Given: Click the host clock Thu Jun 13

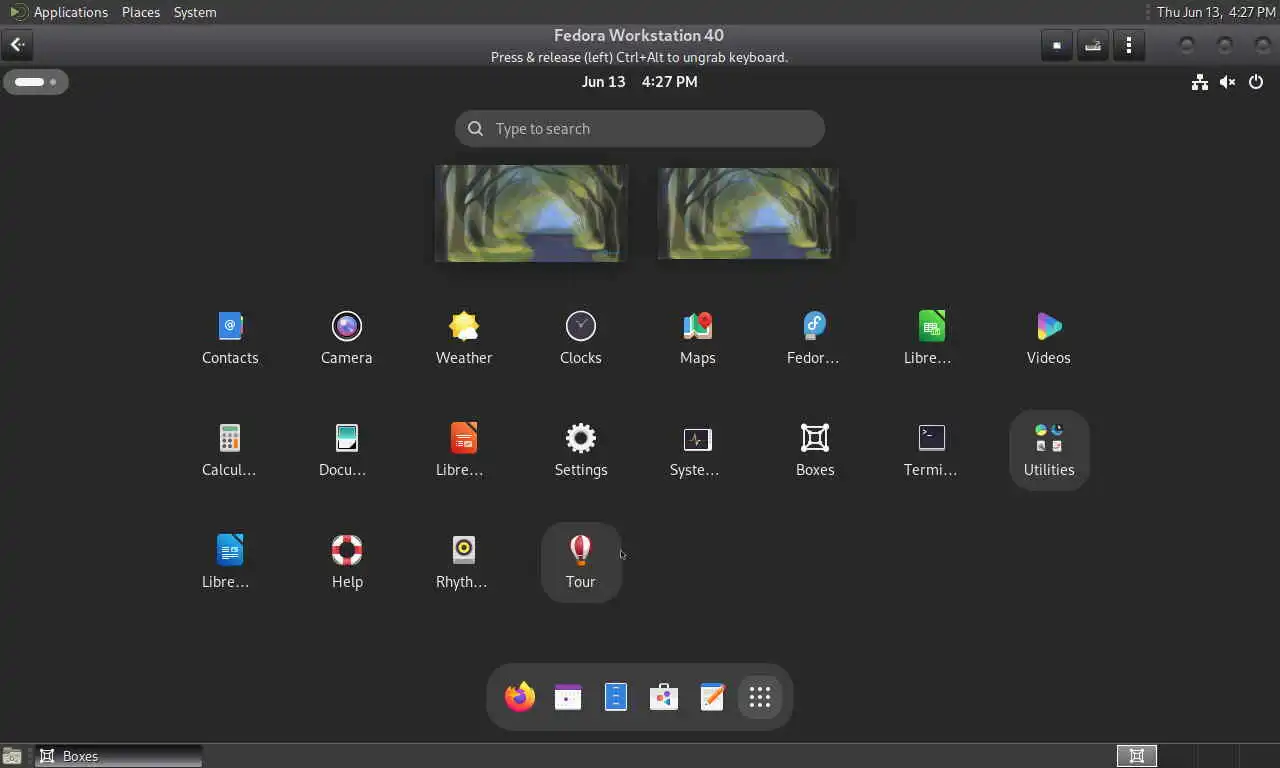Looking at the screenshot, I should (1214, 12).
